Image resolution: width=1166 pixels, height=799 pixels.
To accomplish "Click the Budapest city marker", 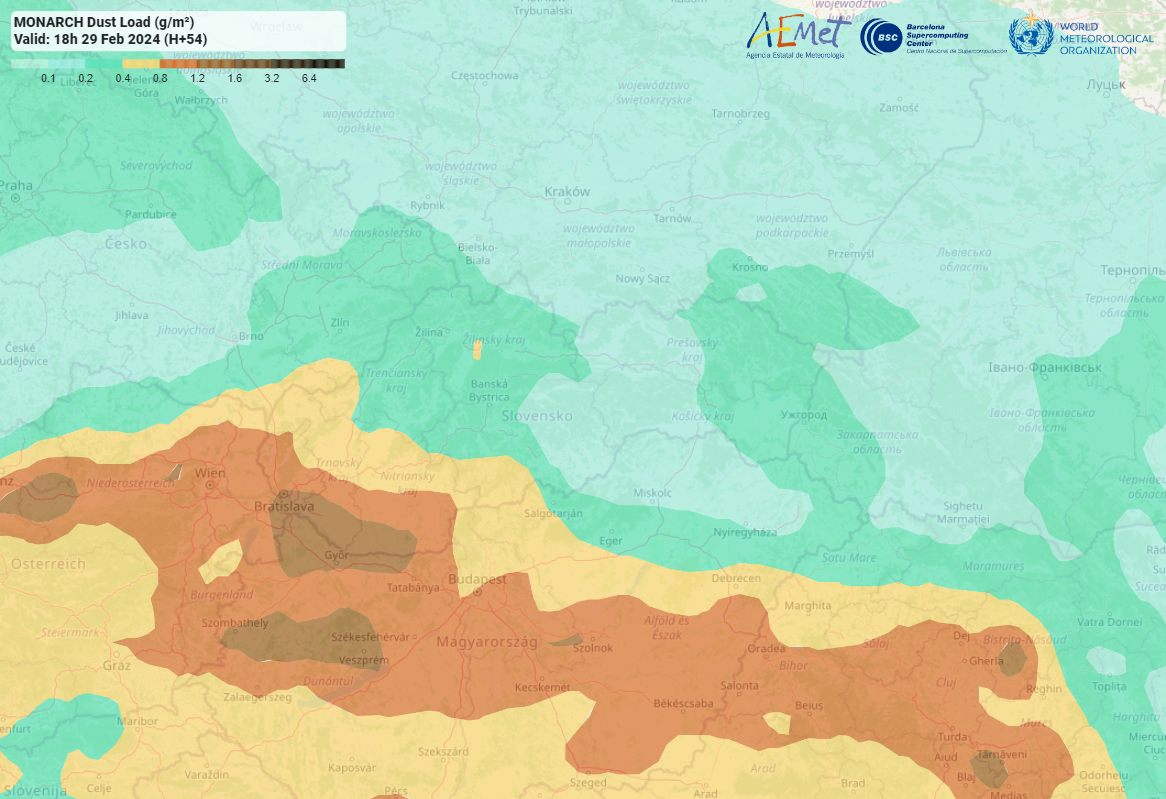I will click(x=478, y=591).
